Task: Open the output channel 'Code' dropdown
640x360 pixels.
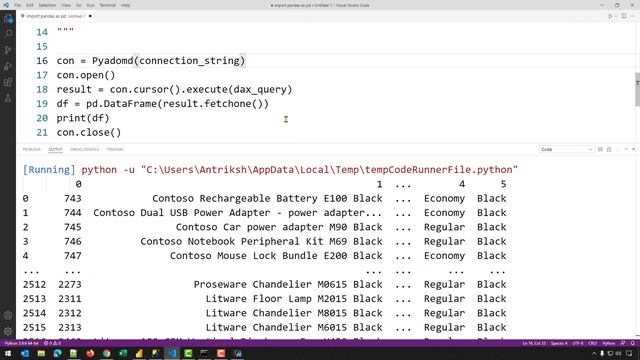Action: [x=566, y=149]
